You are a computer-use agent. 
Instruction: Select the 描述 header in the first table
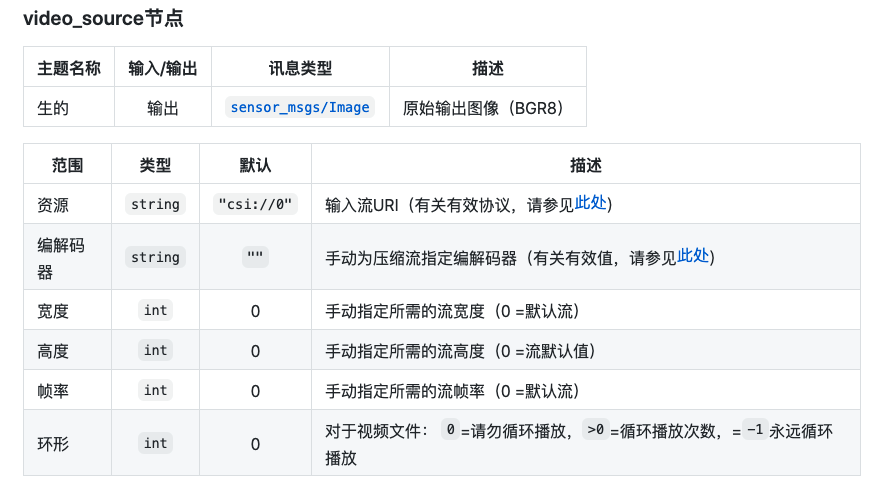coord(488,68)
